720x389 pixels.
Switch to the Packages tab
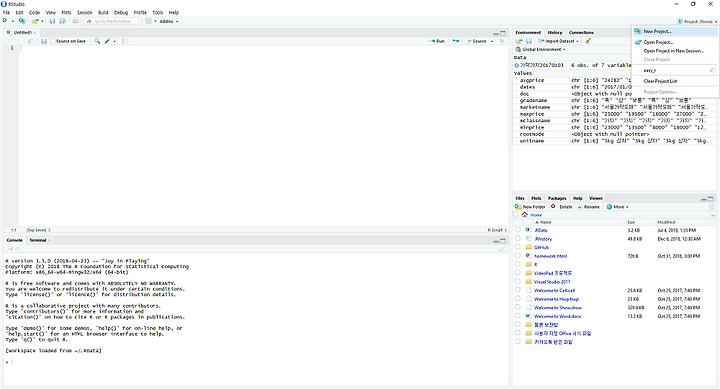click(557, 198)
